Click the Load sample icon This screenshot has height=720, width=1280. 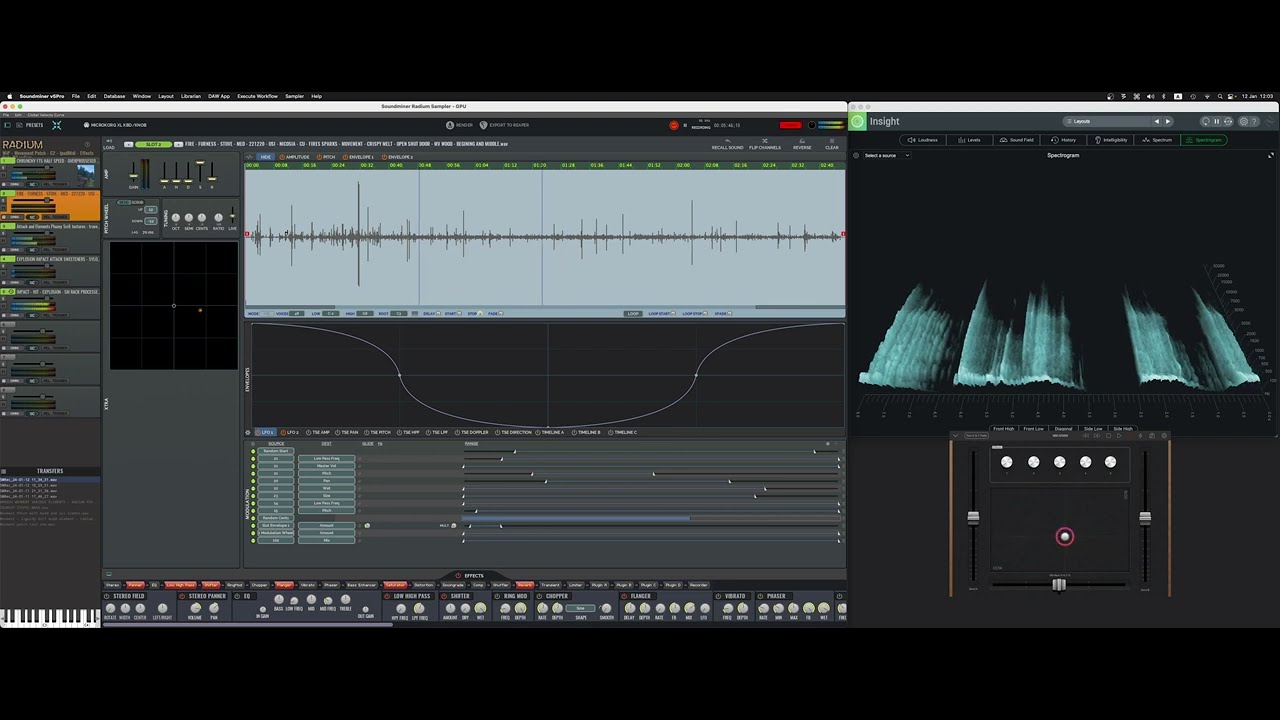click(x=108, y=143)
